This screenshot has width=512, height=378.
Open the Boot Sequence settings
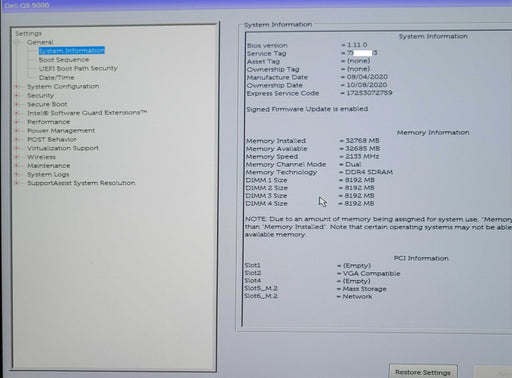[x=64, y=60]
